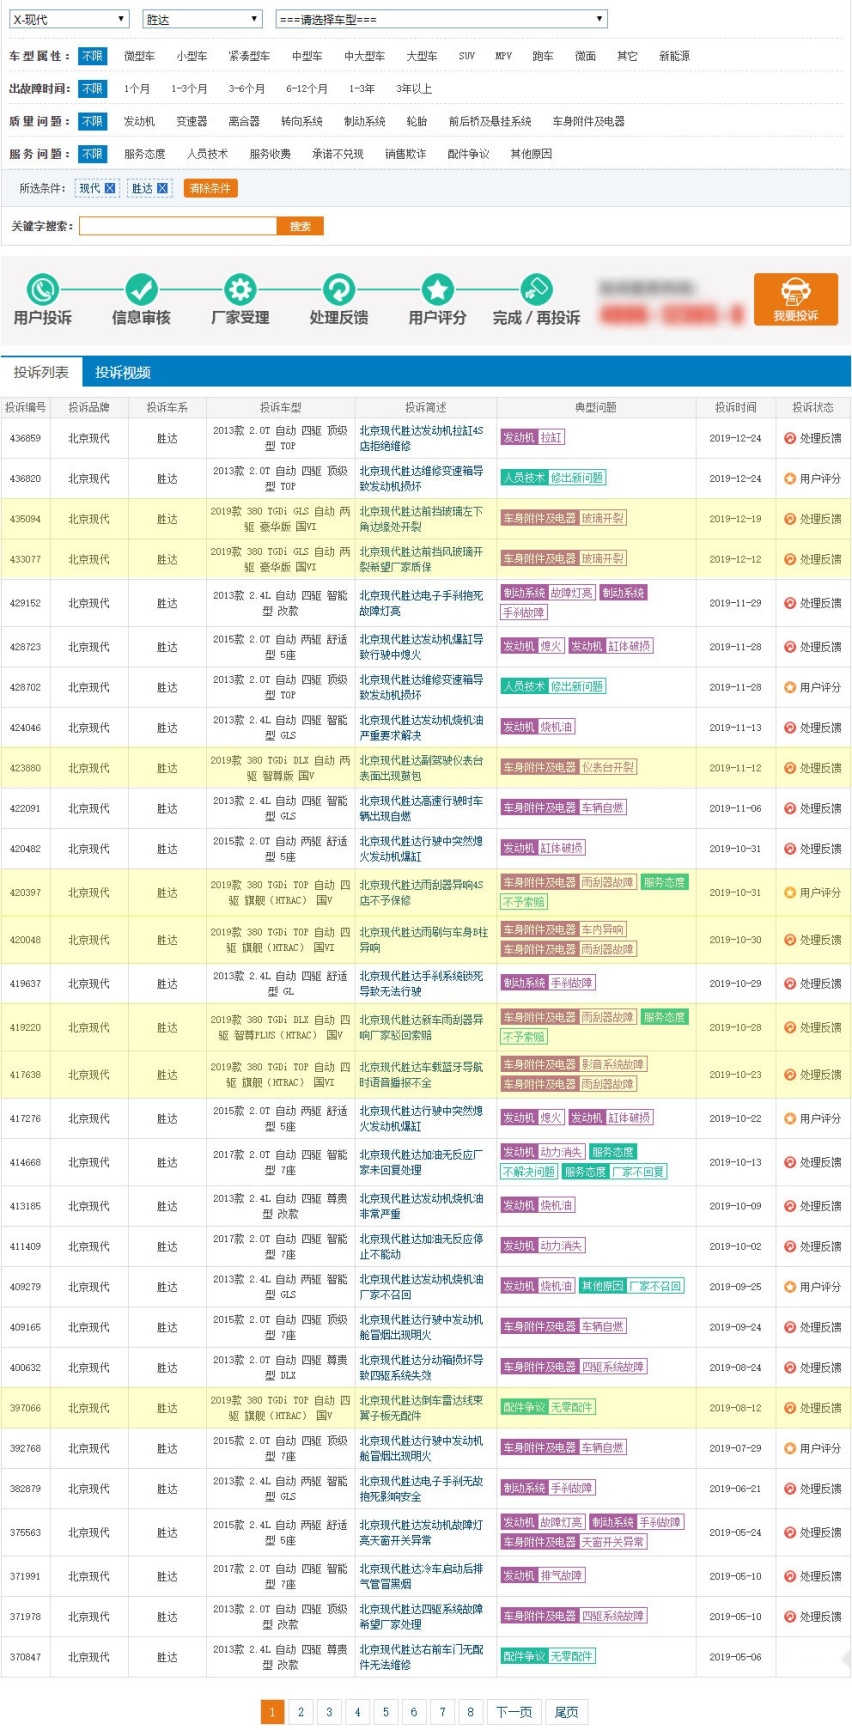The height and width of the screenshot is (1730, 852).
Task: Click the 配件争议 tag in row 397066
Action: pos(524,1407)
